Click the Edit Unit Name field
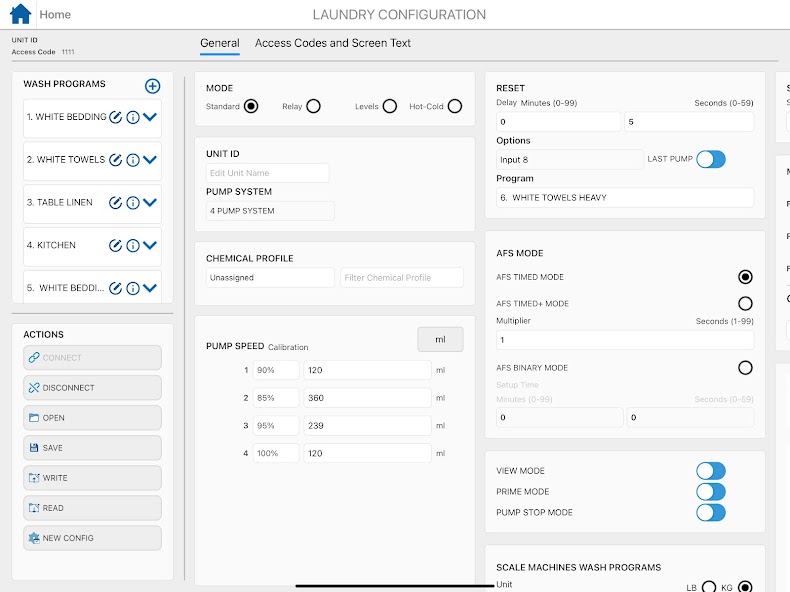The height and width of the screenshot is (592, 790). 267,174
